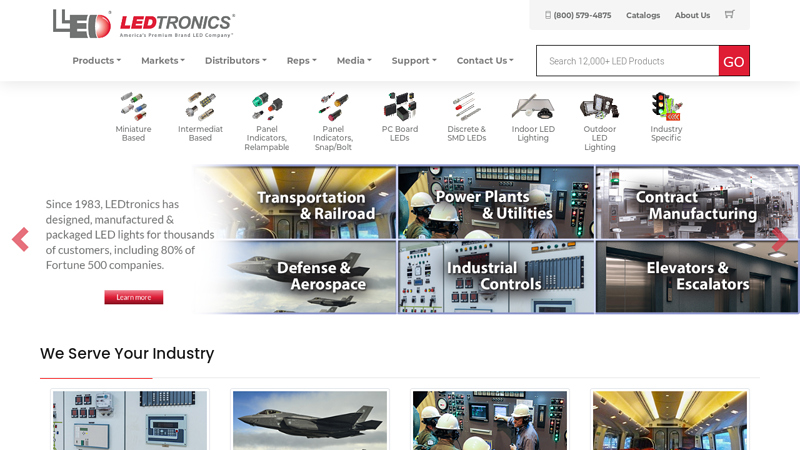The height and width of the screenshot is (450, 800).
Task: Select Panel Indicators, Relampable icon
Action: [x=267, y=106]
